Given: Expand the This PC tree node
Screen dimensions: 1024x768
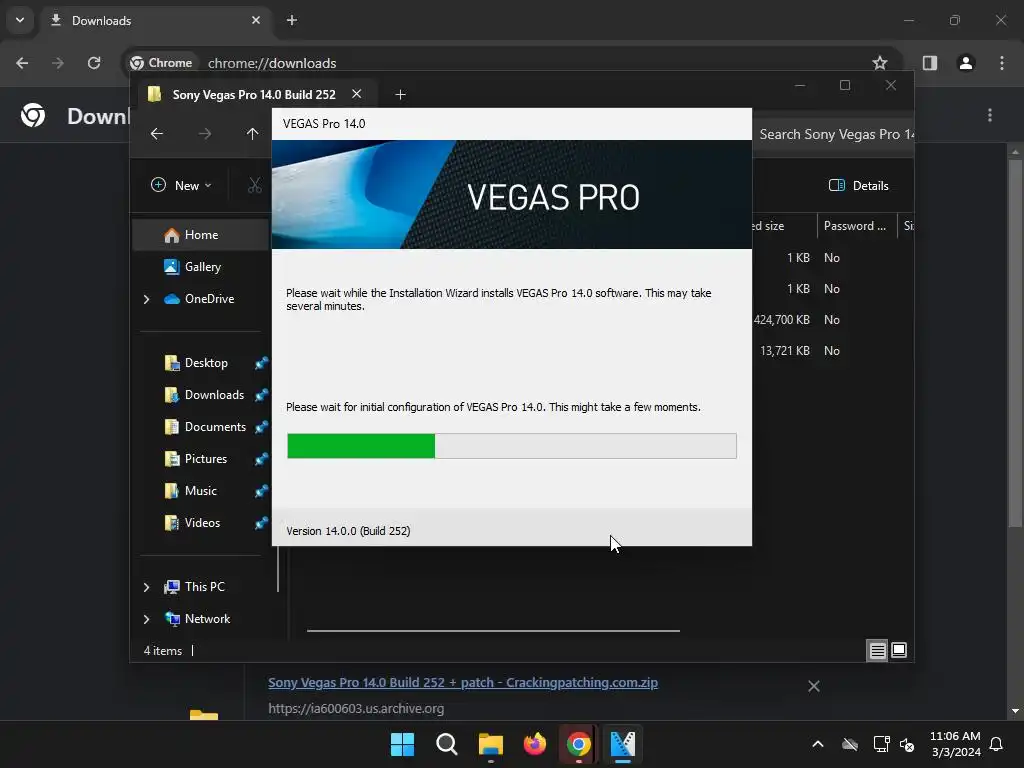Looking at the screenshot, I should (x=146, y=587).
